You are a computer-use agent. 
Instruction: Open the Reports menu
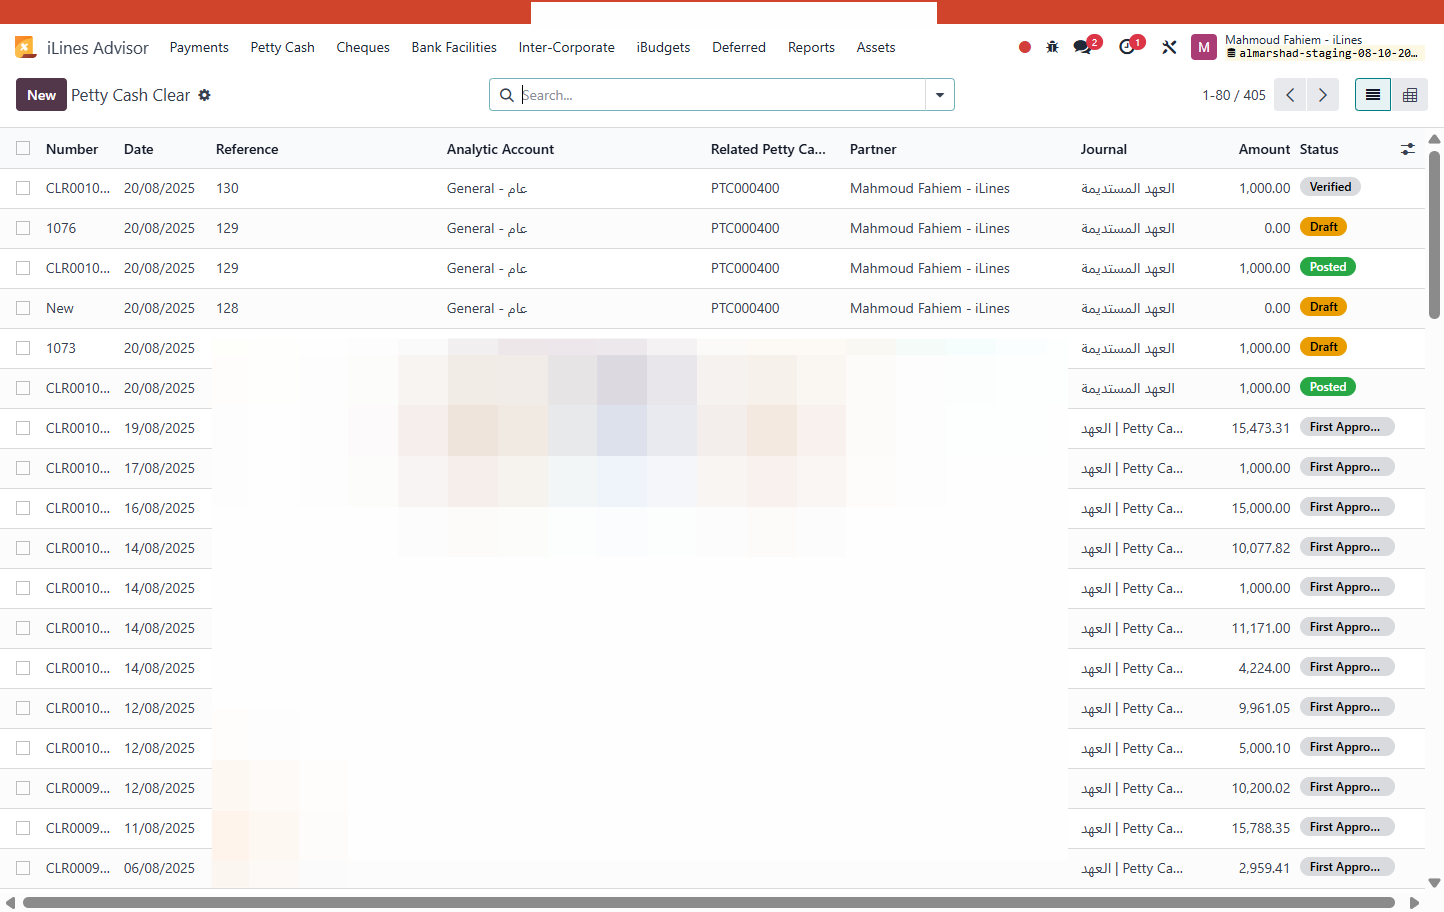coord(811,47)
